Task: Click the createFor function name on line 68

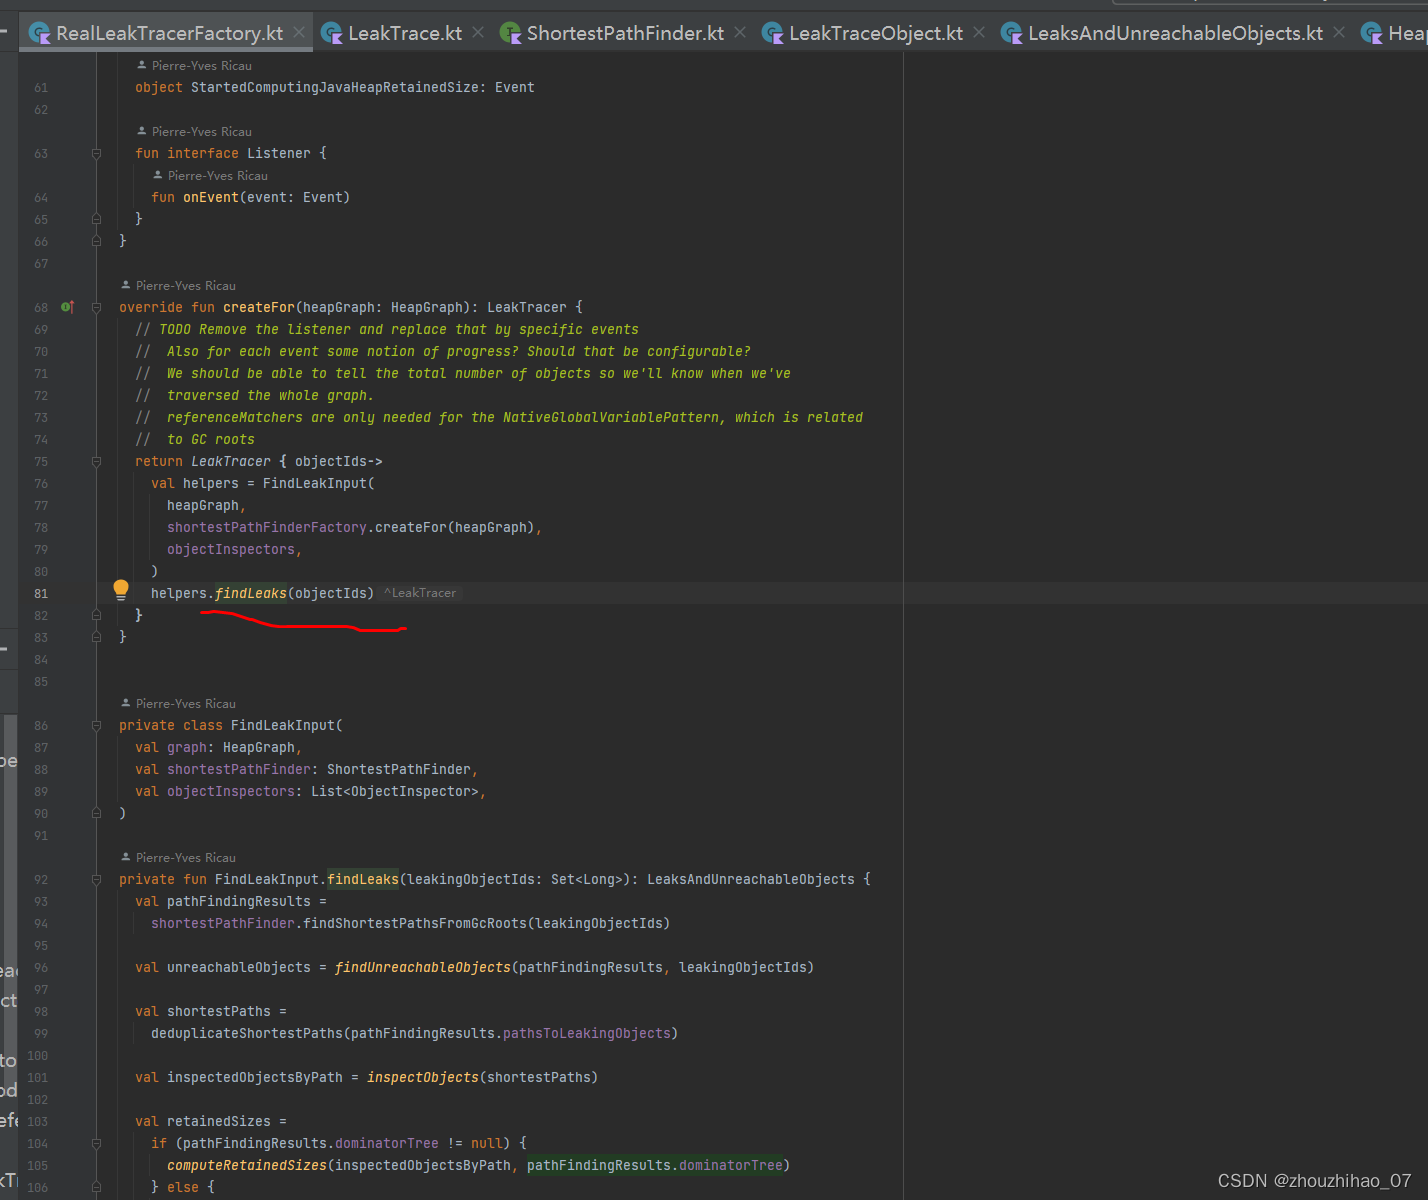Action: tap(259, 307)
